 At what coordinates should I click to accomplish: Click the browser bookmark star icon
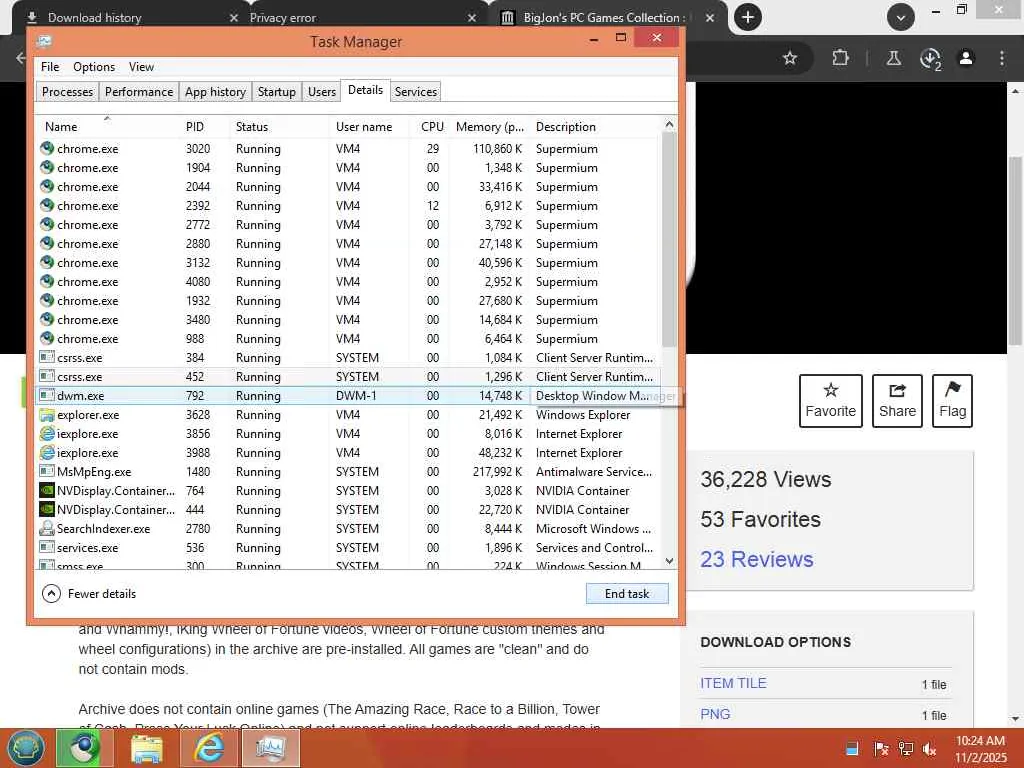(x=790, y=58)
